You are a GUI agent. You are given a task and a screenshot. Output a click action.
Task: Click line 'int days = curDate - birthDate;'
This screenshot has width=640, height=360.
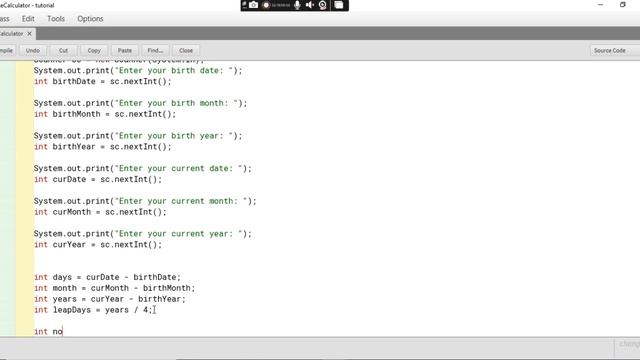point(107,277)
